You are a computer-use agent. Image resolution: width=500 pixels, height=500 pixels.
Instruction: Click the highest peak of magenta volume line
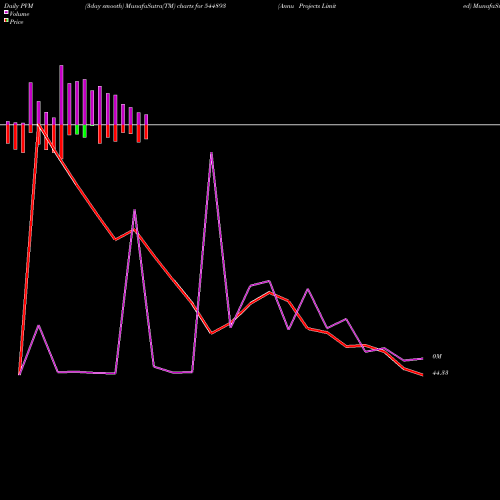click(x=211, y=153)
